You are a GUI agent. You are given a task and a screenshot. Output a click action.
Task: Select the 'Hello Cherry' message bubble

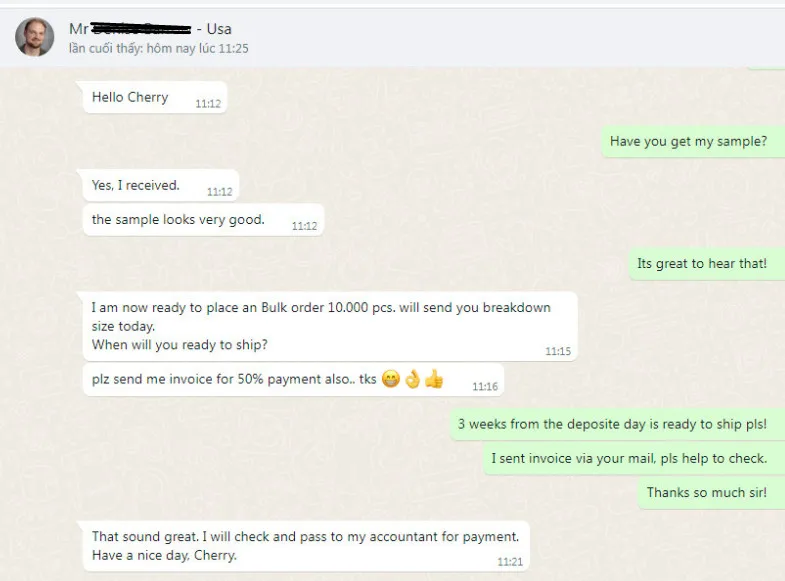[x=155, y=98]
